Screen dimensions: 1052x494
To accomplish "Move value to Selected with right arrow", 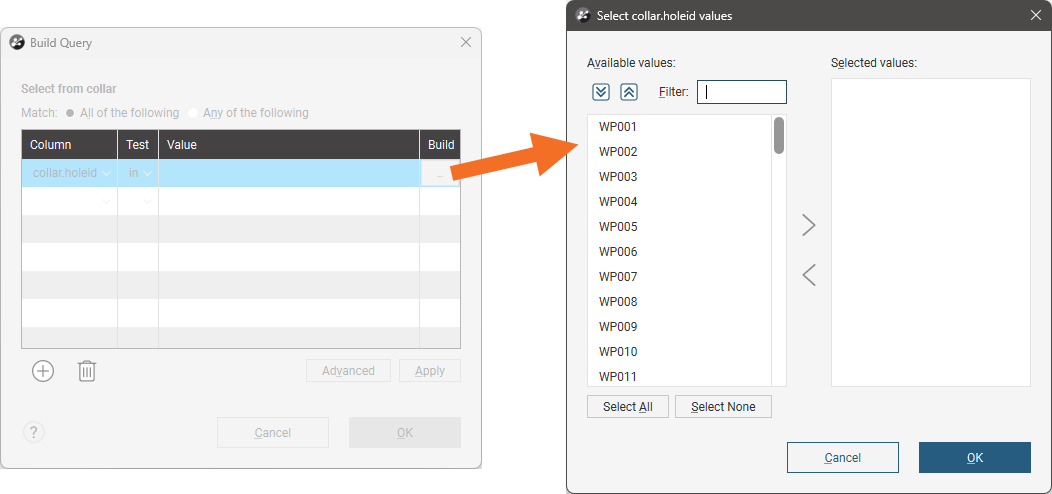I will pyautogui.click(x=809, y=226).
